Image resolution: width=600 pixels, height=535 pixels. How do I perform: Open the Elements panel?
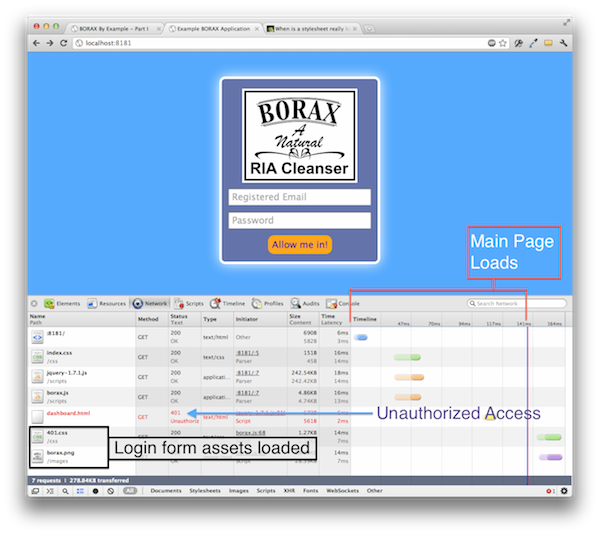pyautogui.click(x=62, y=303)
